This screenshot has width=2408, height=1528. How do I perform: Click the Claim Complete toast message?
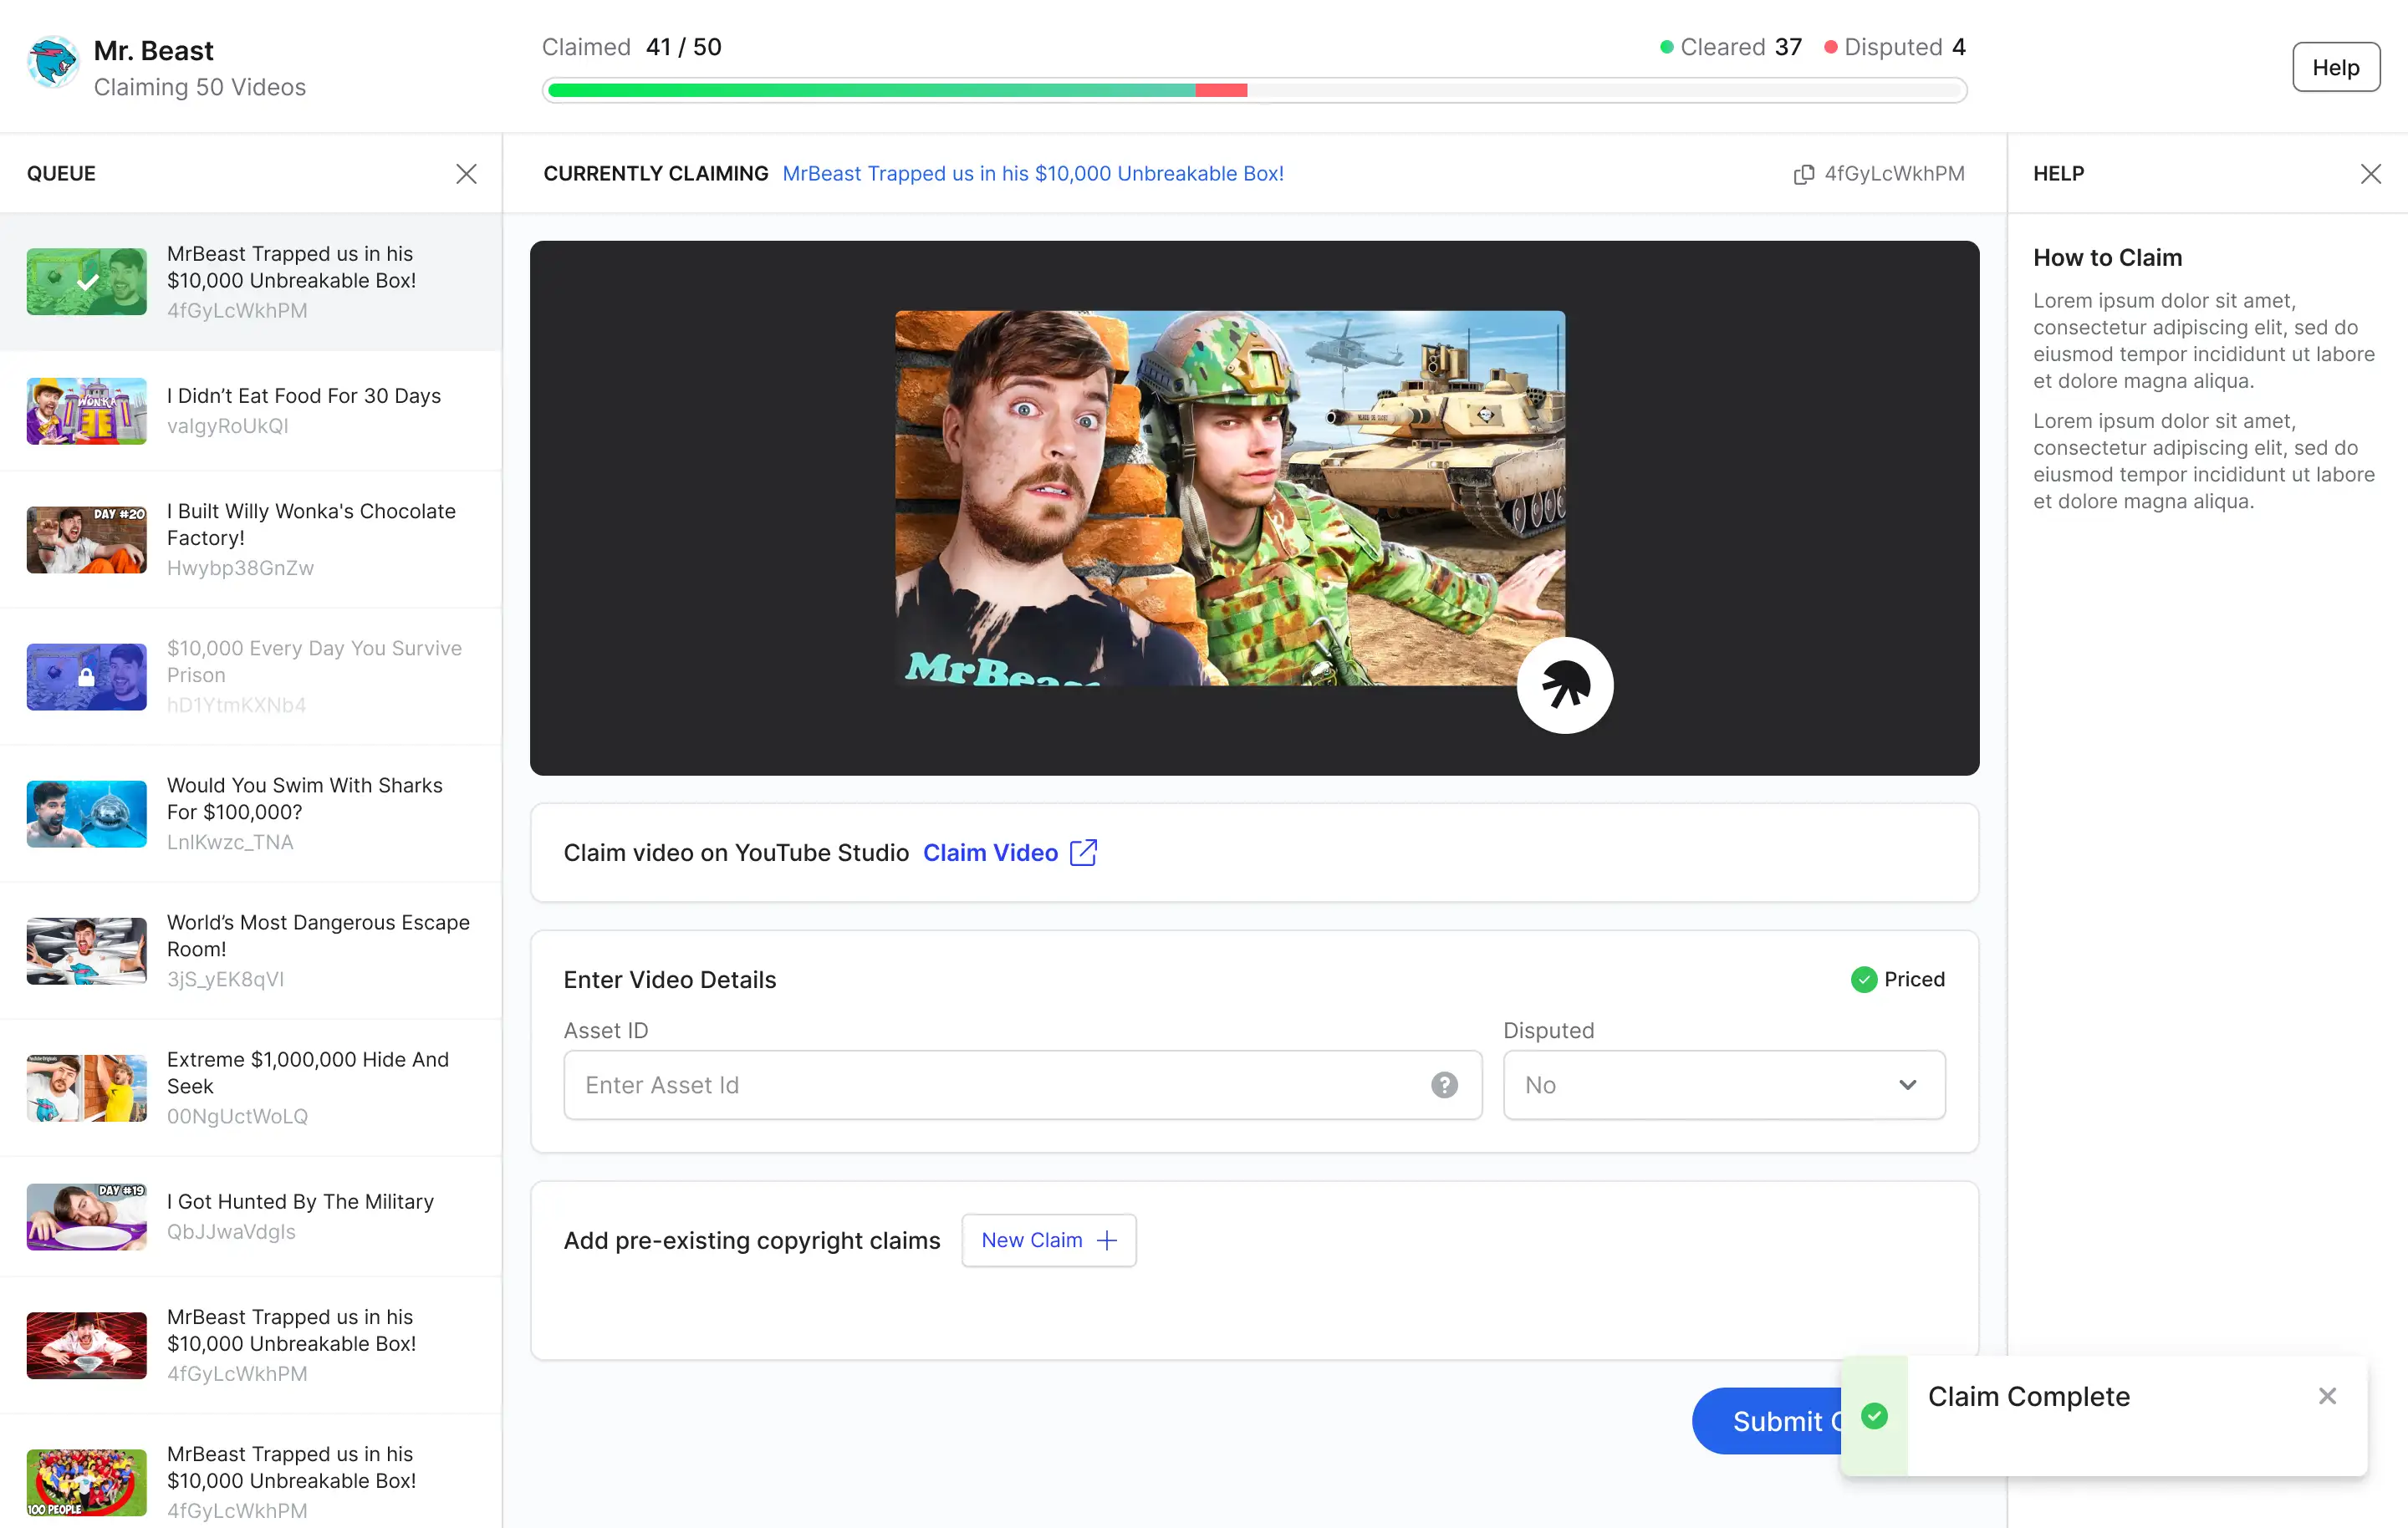tap(2028, 1396)
